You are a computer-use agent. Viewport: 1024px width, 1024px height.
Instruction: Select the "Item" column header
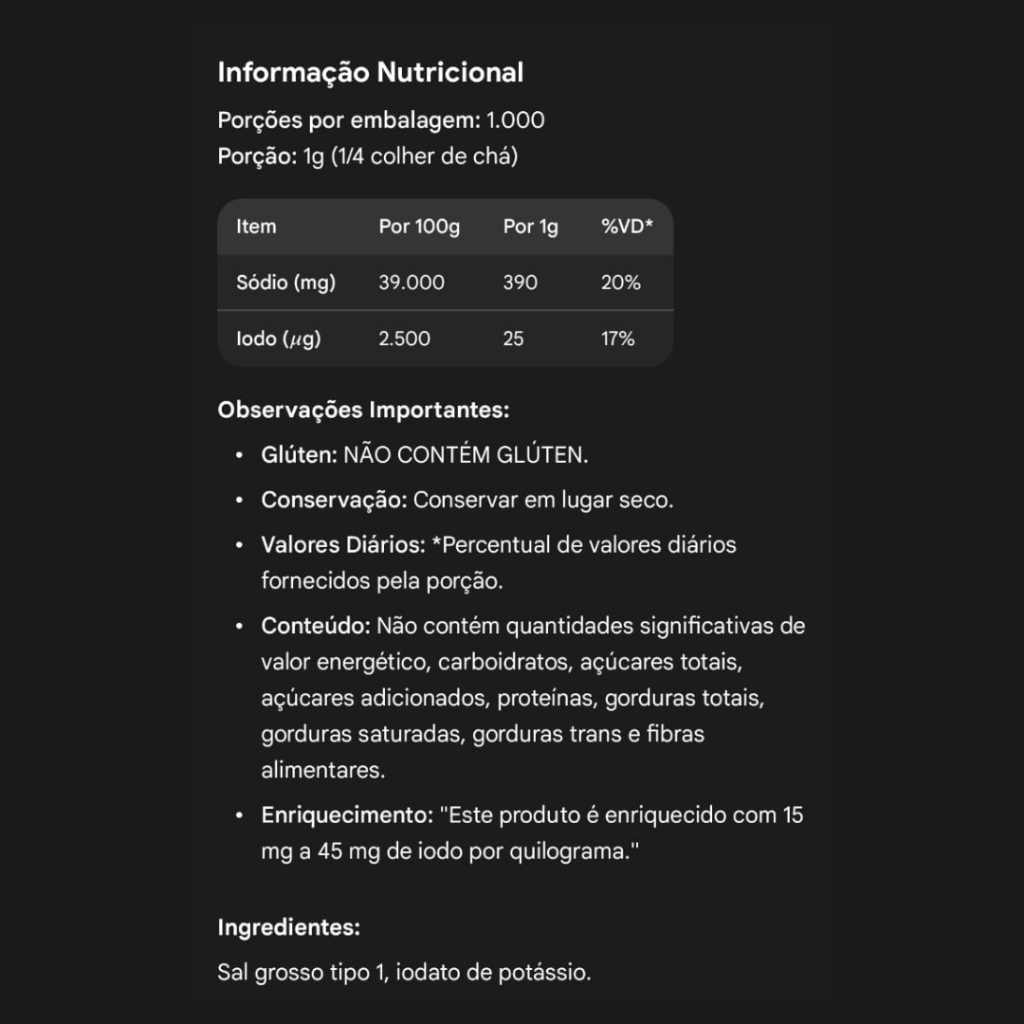(x=256, y=227)
